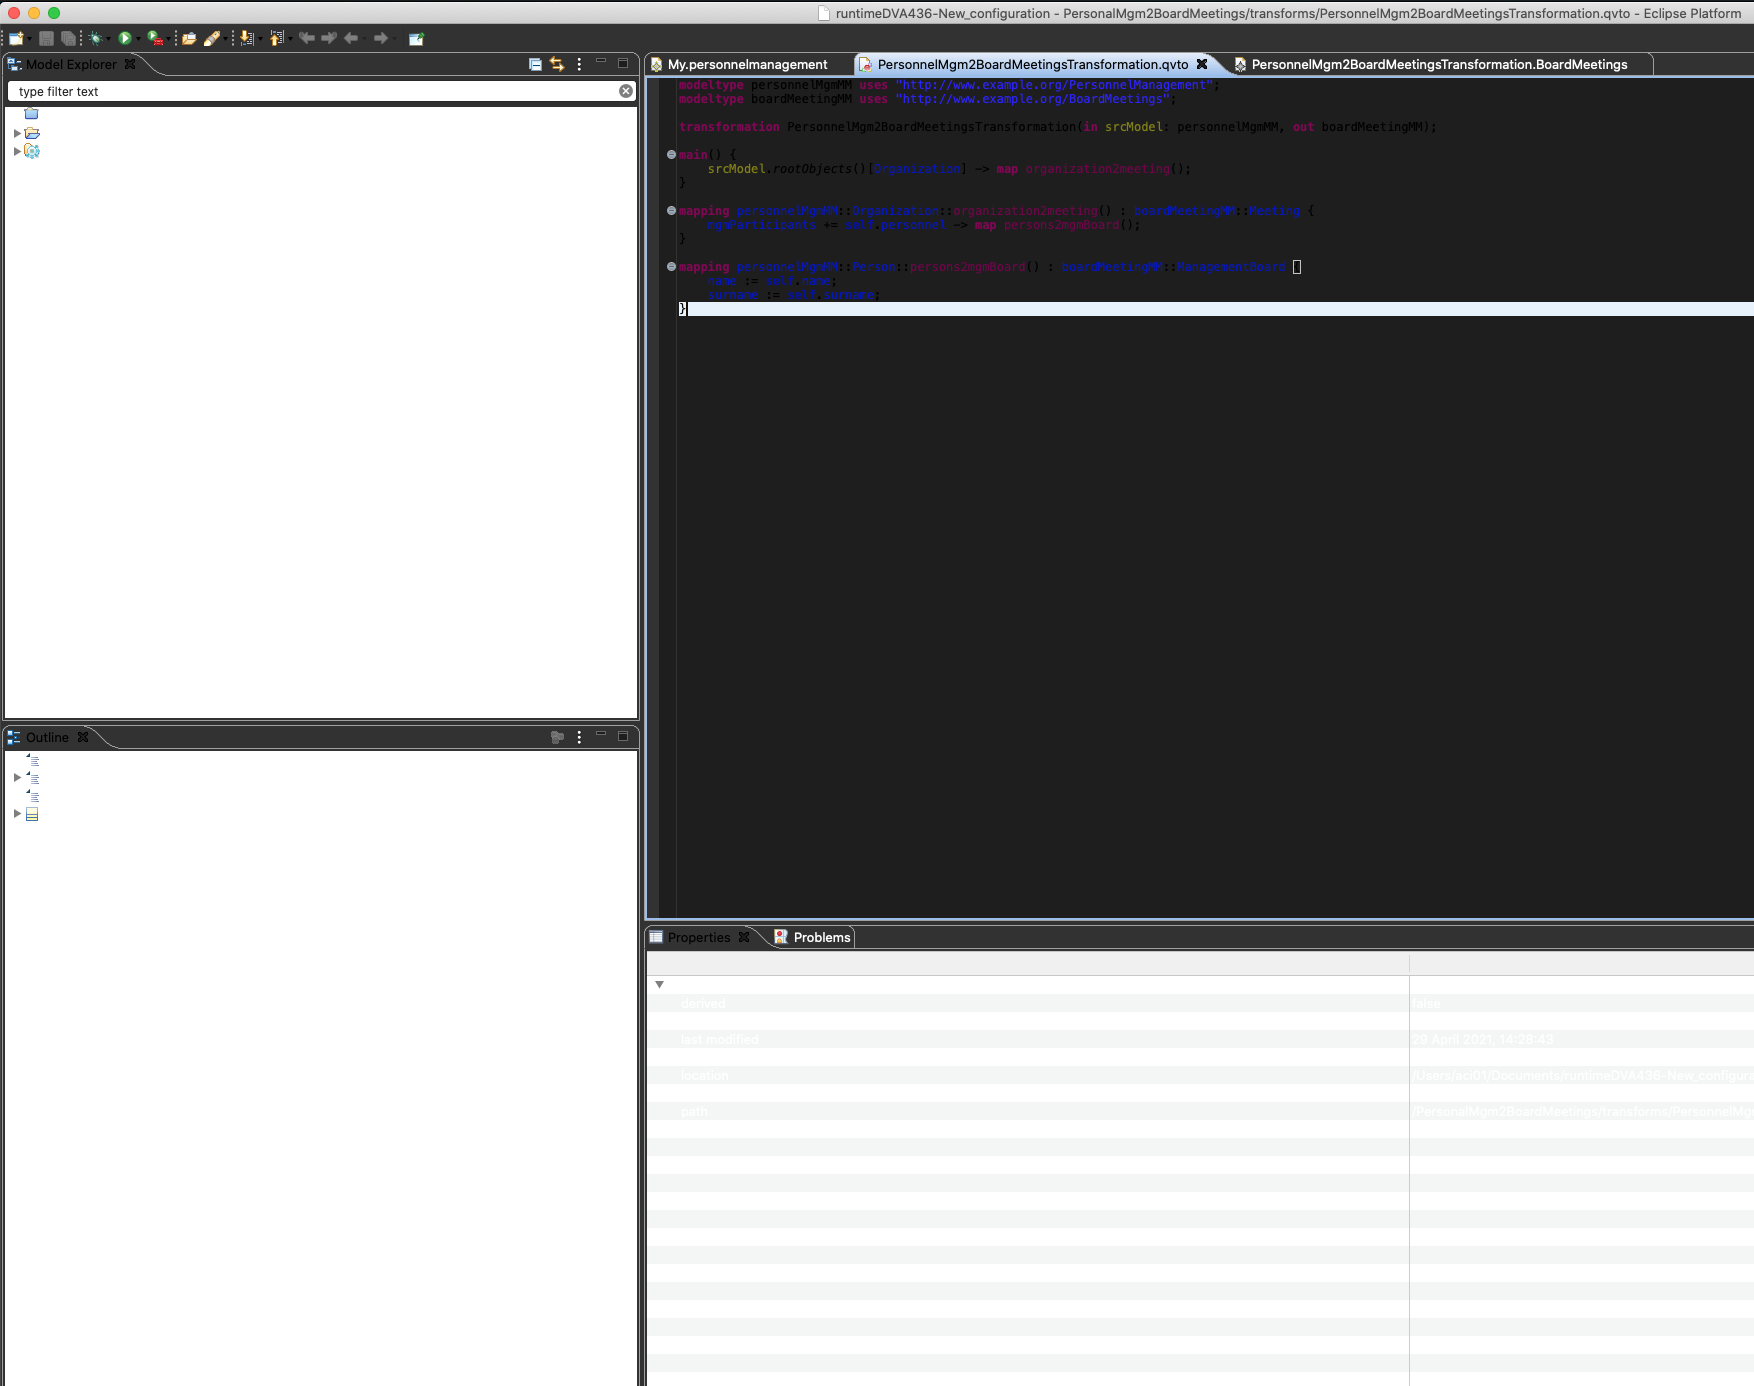The width and height of the screenshot is (1754, 1386).
Task: Close the Properties tab
Action: [x=743, y=937]
